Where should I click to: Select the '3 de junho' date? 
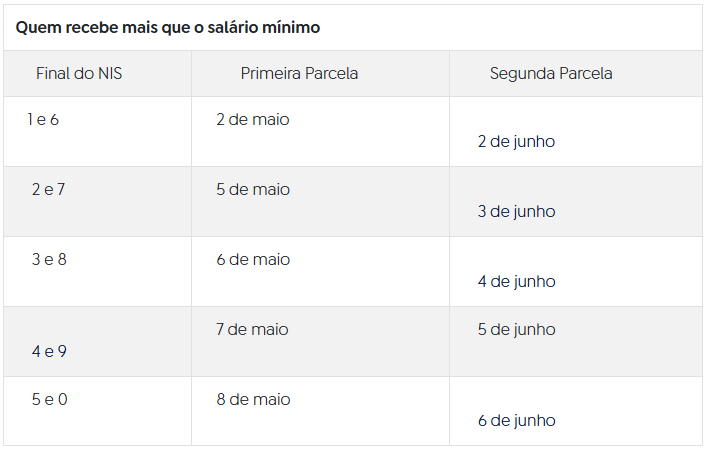[x=516, y=212]
